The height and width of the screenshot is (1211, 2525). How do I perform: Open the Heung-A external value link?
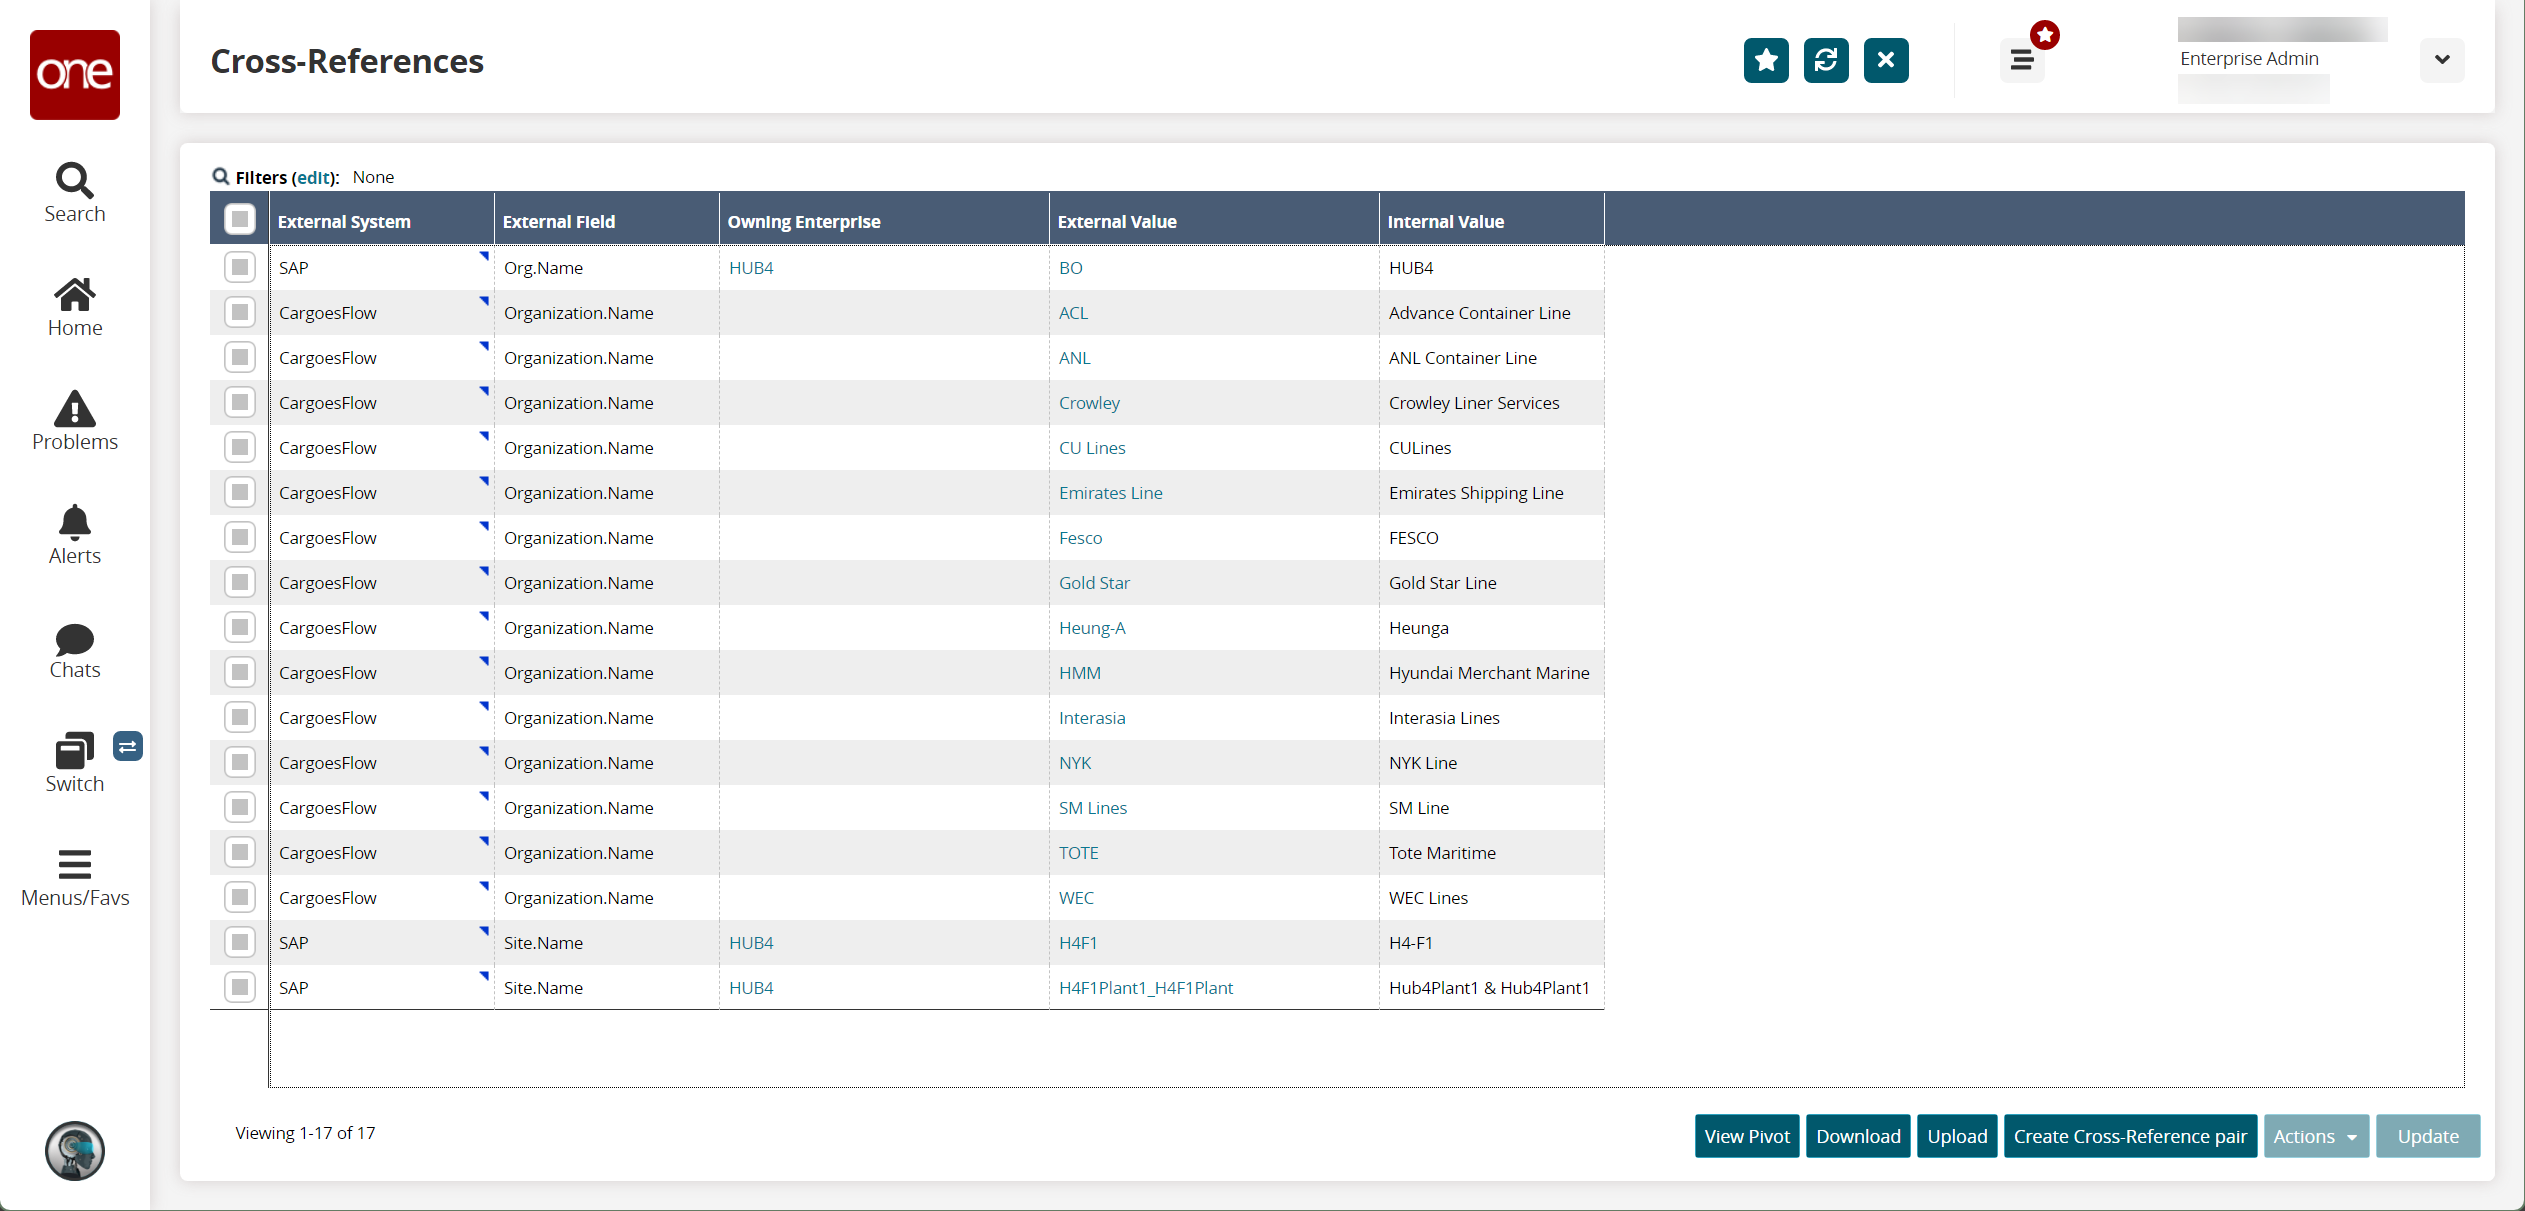(1092, 628)
